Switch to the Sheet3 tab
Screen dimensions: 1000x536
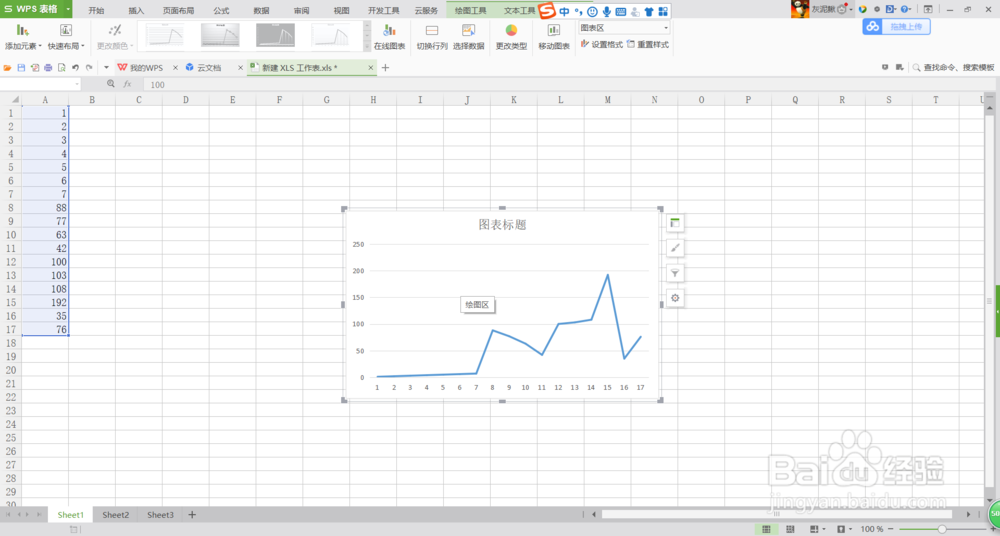160,514
